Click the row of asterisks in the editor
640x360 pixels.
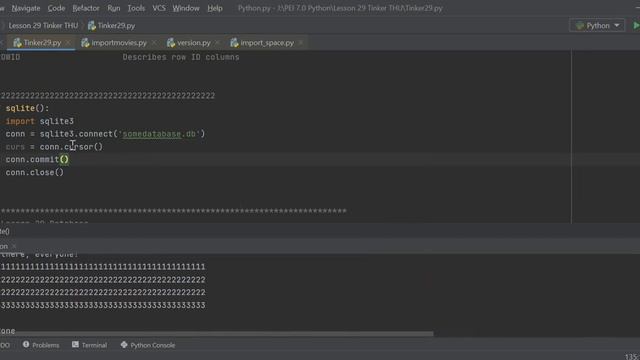[173, 211]
